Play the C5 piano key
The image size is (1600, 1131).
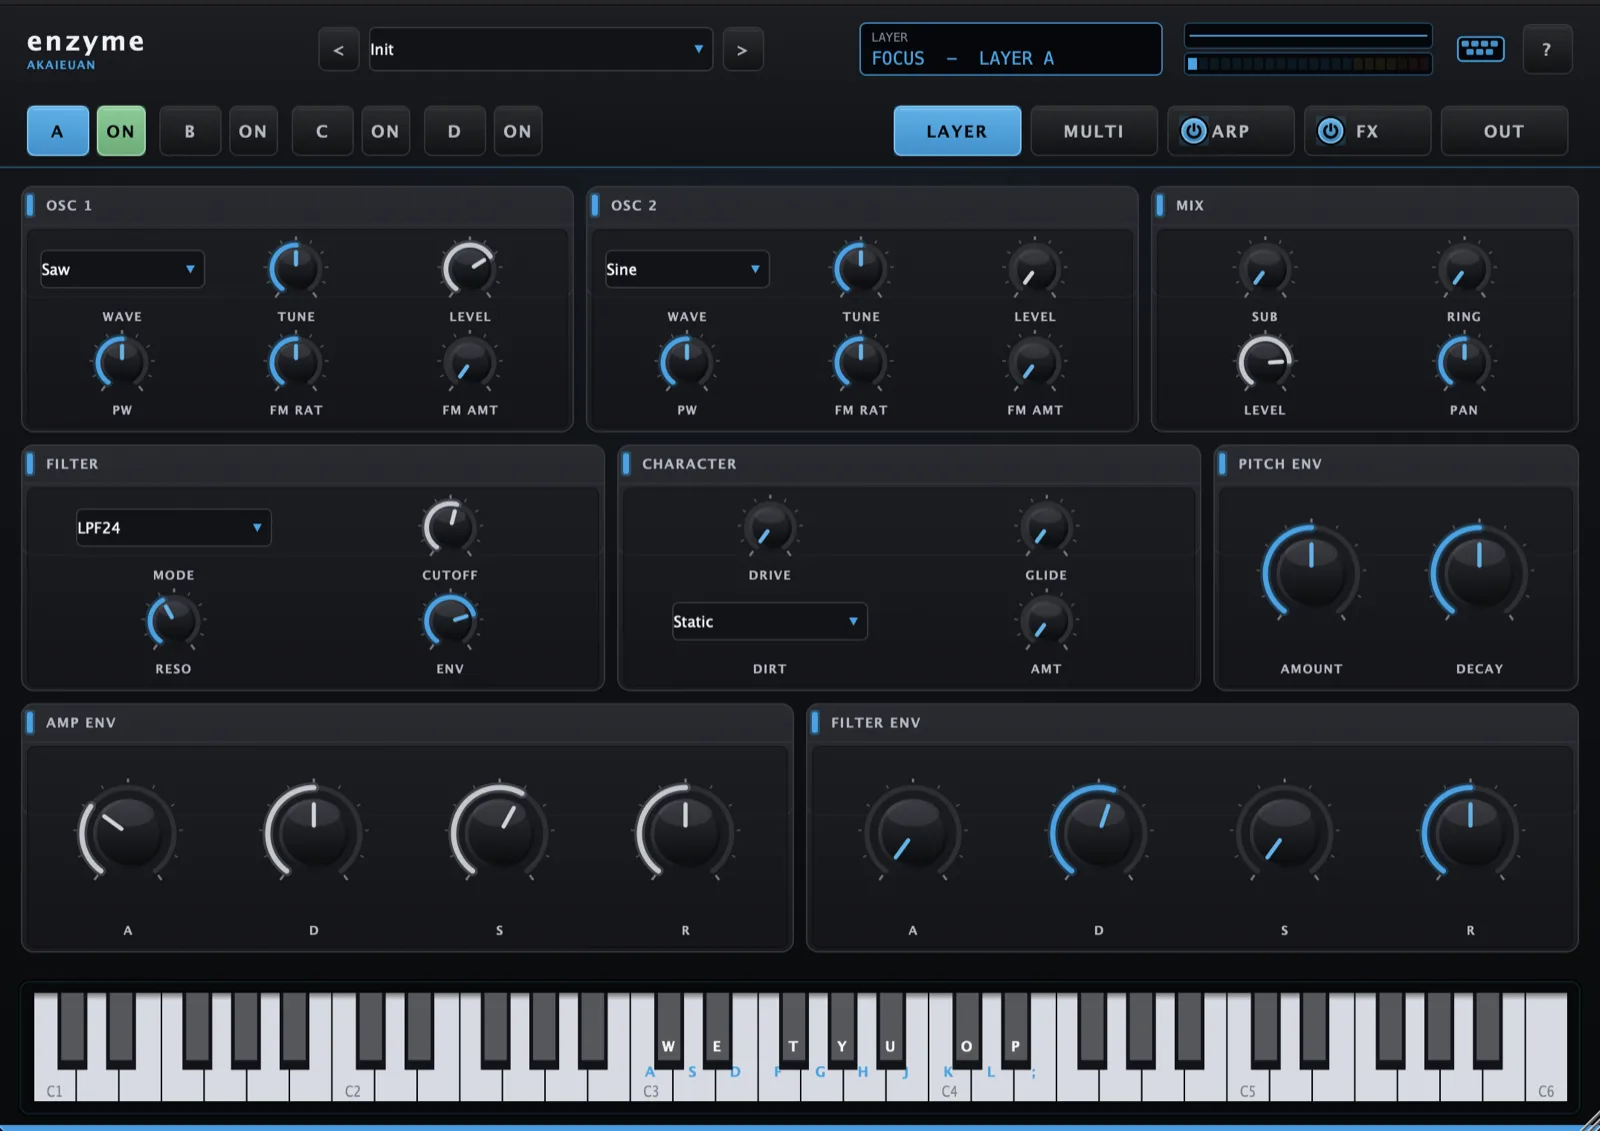pyautogui.click(x=1247, y=1085)
